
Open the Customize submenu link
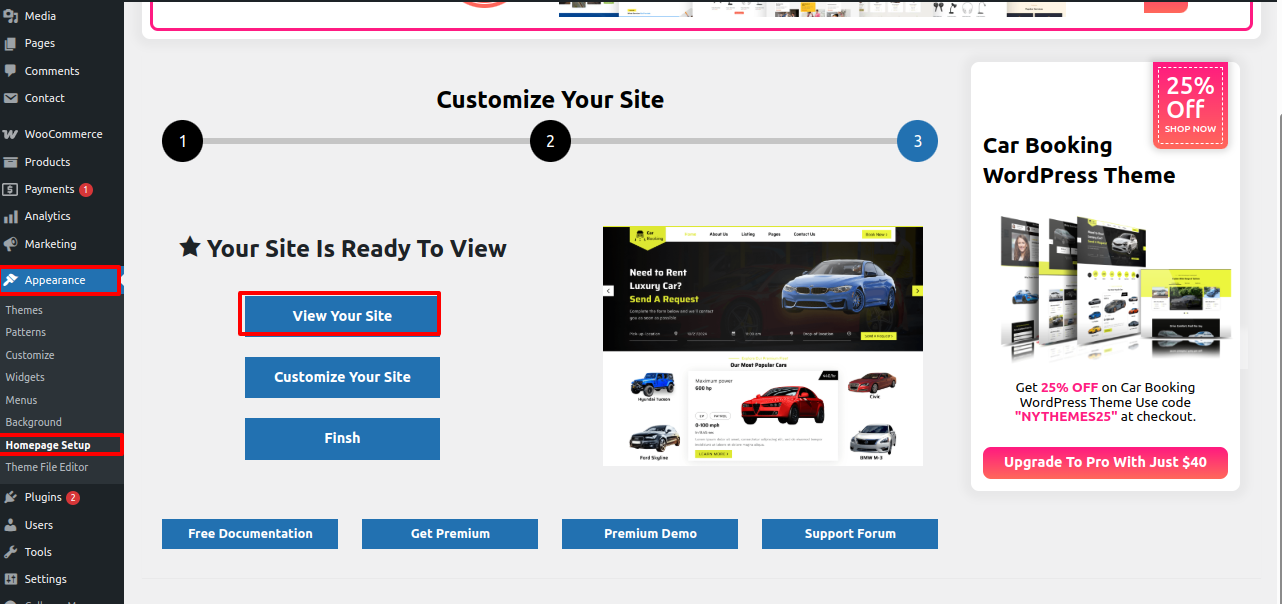[x=30, y=355]
